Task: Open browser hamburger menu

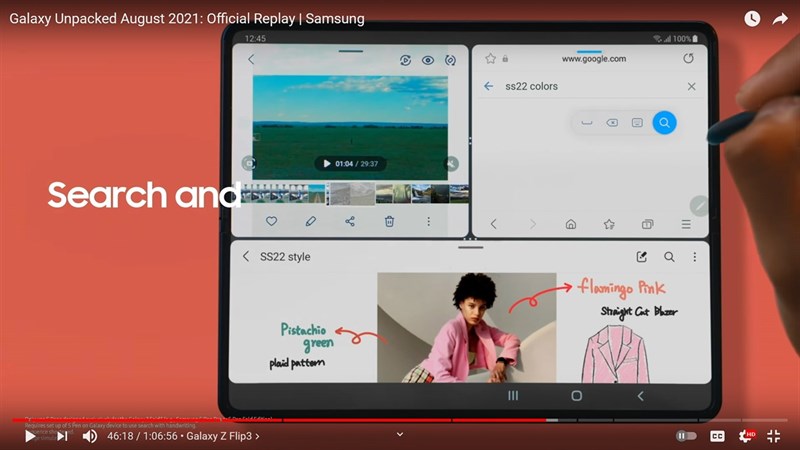Action: (x=686, y=224)
